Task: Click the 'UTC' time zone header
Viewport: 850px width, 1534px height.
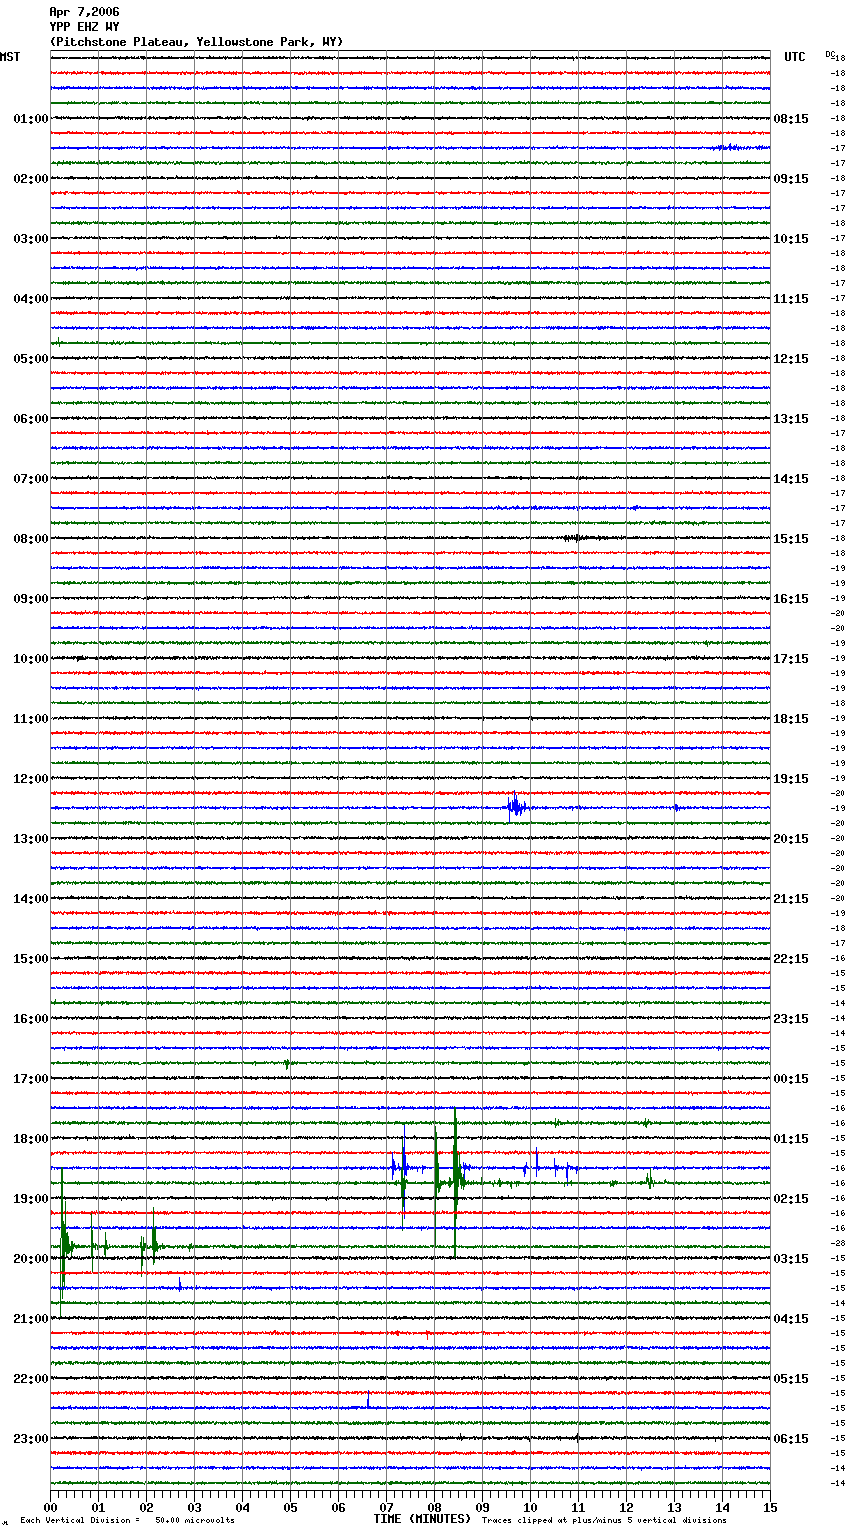Action: (x=795, y=57)
